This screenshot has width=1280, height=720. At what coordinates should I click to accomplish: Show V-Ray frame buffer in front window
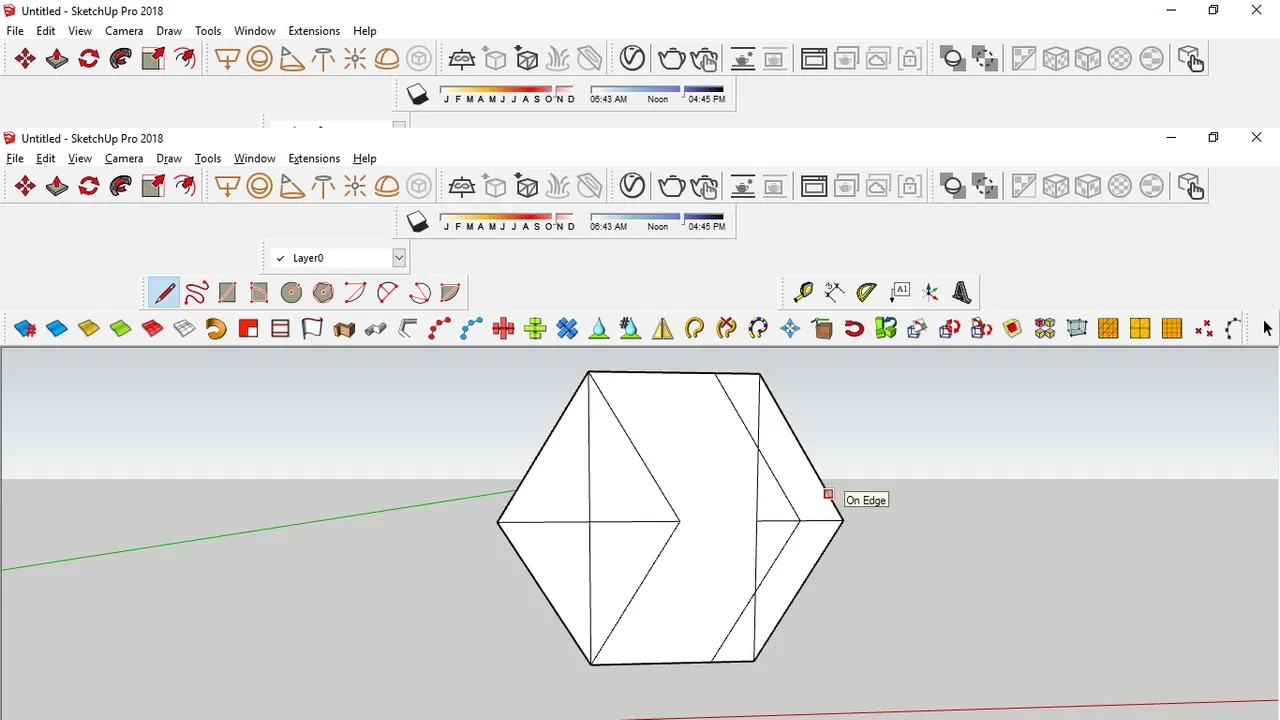click(x=814, y=186)
